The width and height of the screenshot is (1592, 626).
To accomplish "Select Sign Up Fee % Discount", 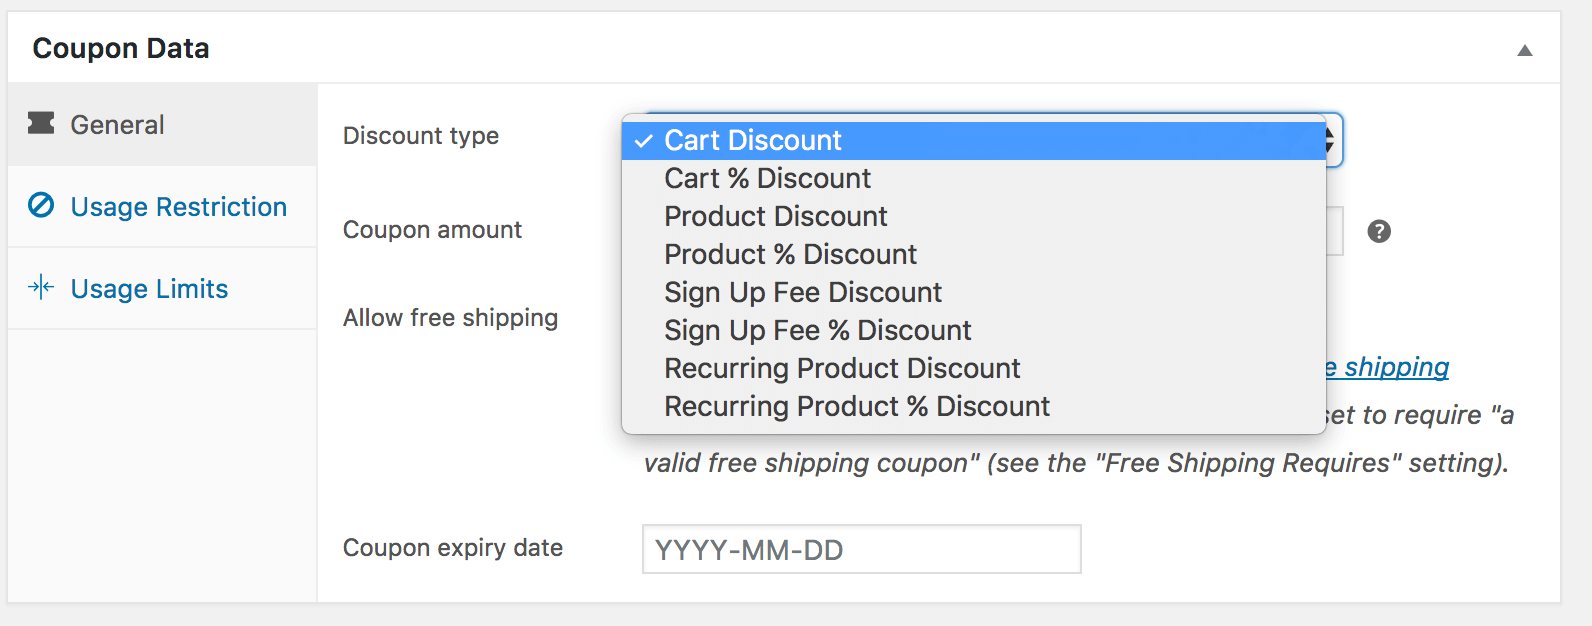I will pyautogui.click(x=817, y=331).
